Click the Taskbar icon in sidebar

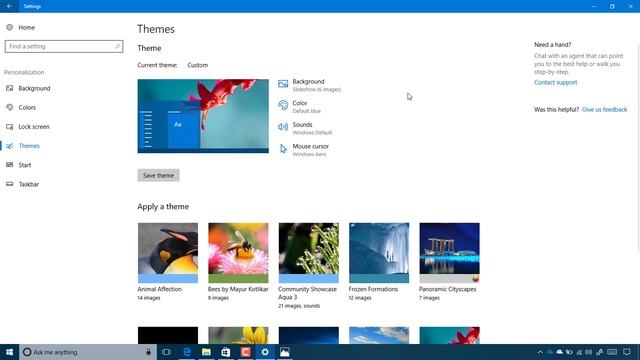pyautogui.click(x=9, y=184)
